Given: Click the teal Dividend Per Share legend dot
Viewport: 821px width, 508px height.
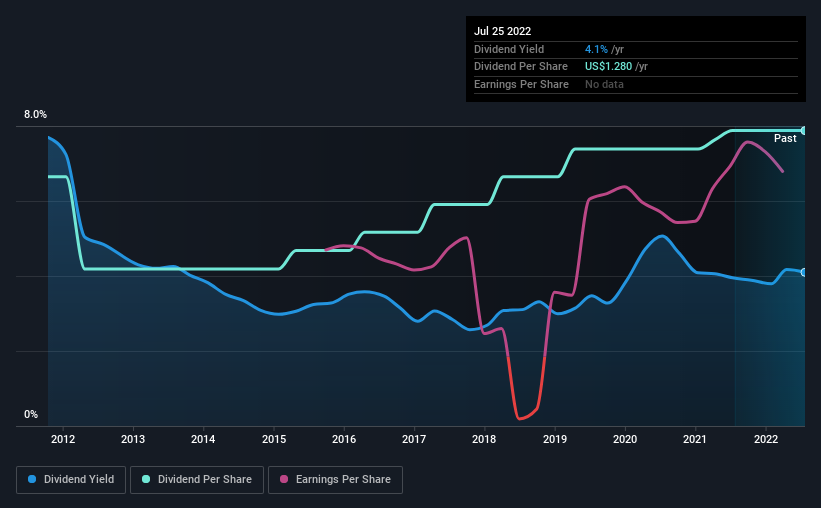Looking at the screenshot, I should pos(146,479).
